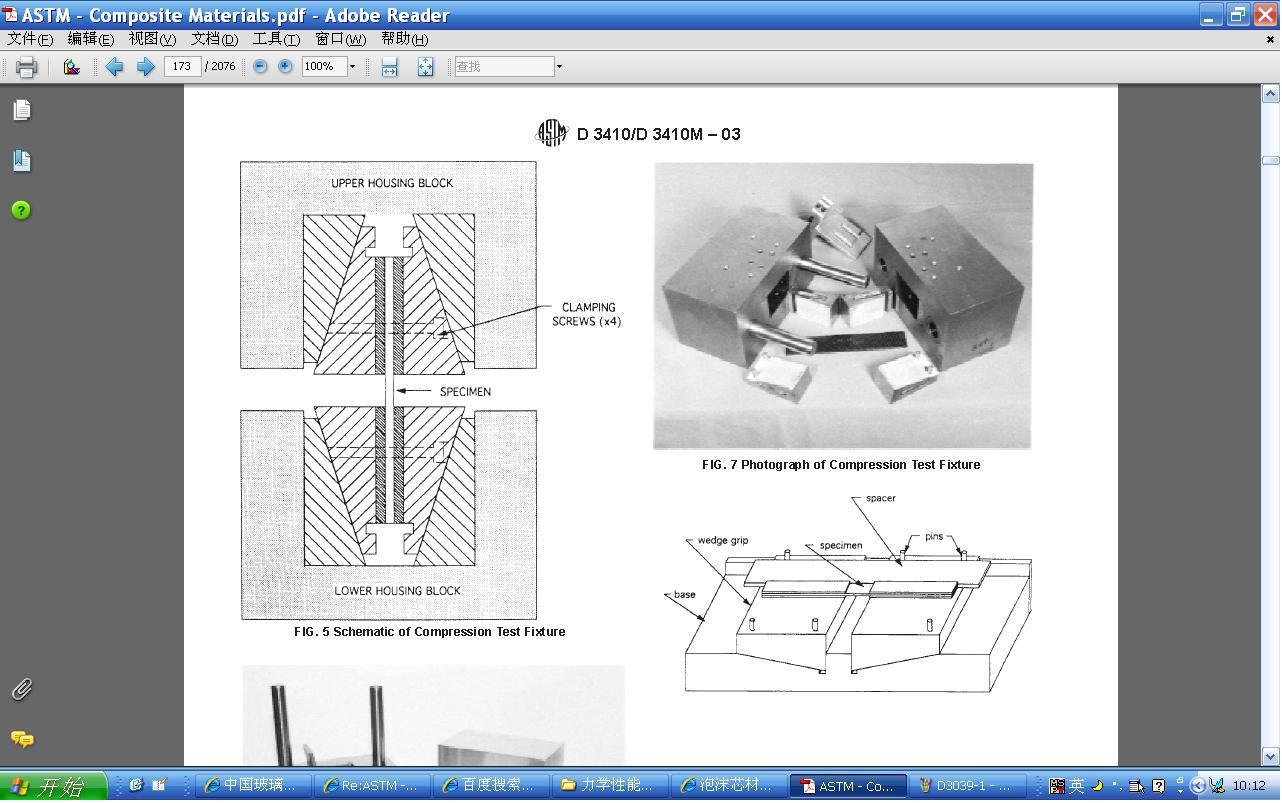Click the Print icon in toolbar
Image resolution: width=1282 pixels, height=803 pixels.
[26, 67]
